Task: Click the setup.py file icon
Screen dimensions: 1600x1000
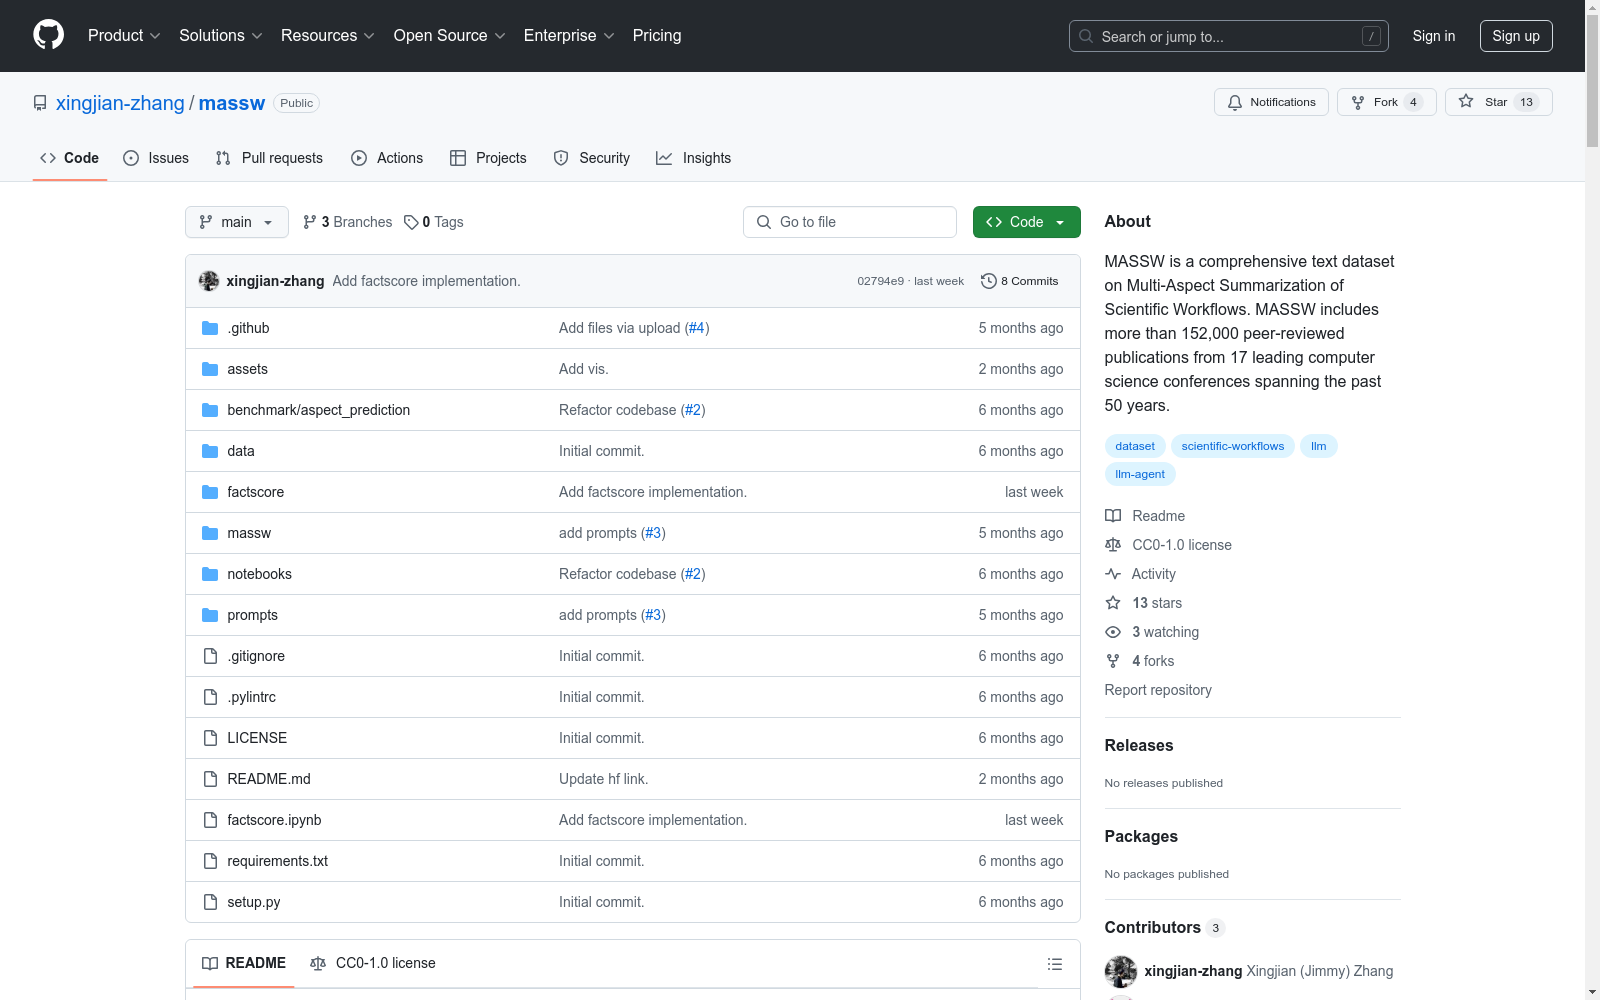Action: [210, 902]
